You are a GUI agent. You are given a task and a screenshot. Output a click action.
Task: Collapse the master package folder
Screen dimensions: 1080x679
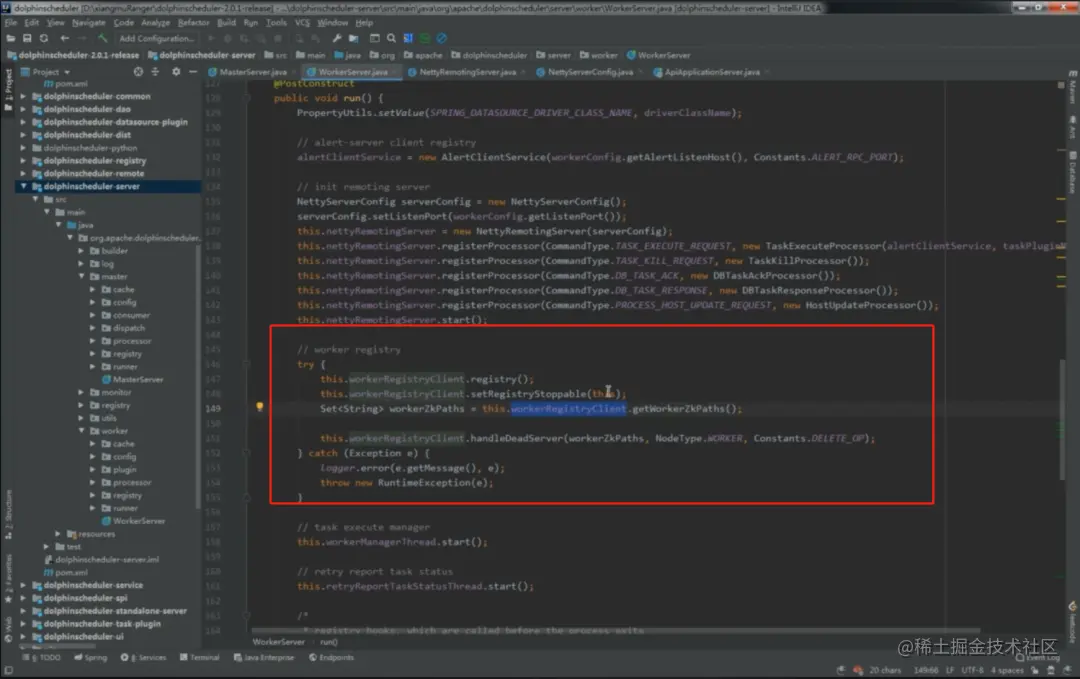81,276
